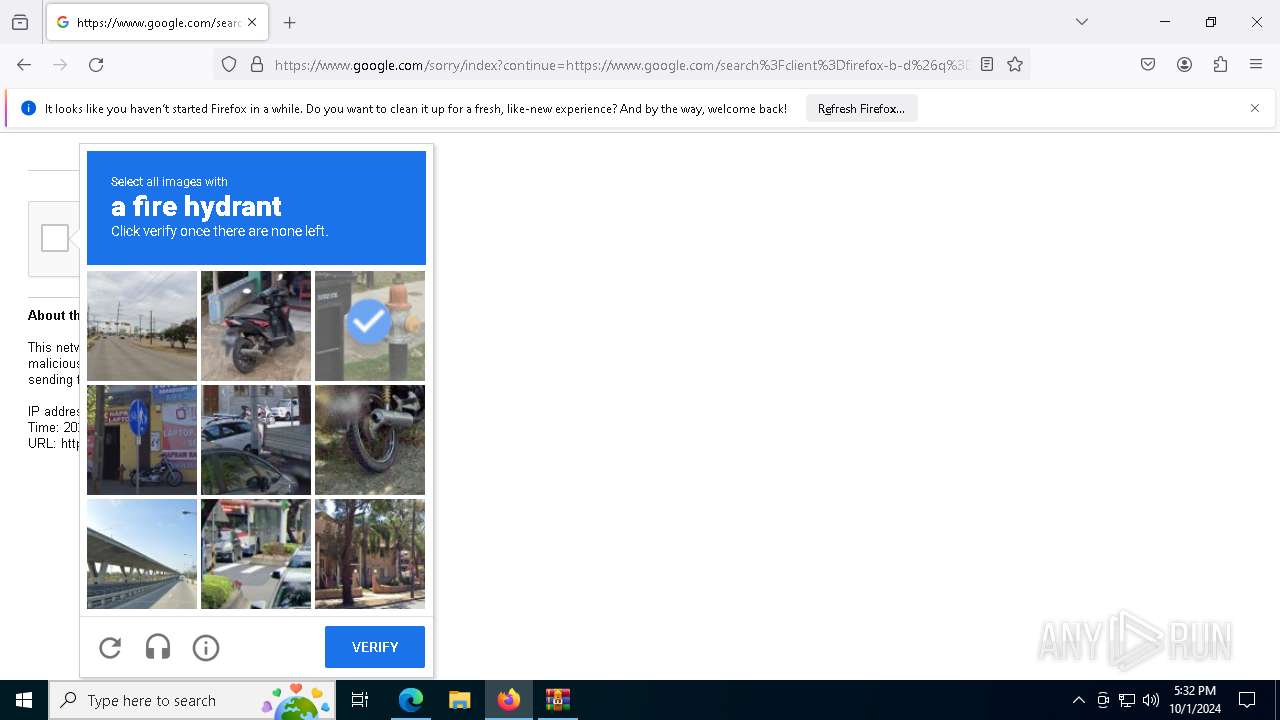Toggle reader view icon in address bar
This screenshot has width=1280, height=720.
point(987,65)
